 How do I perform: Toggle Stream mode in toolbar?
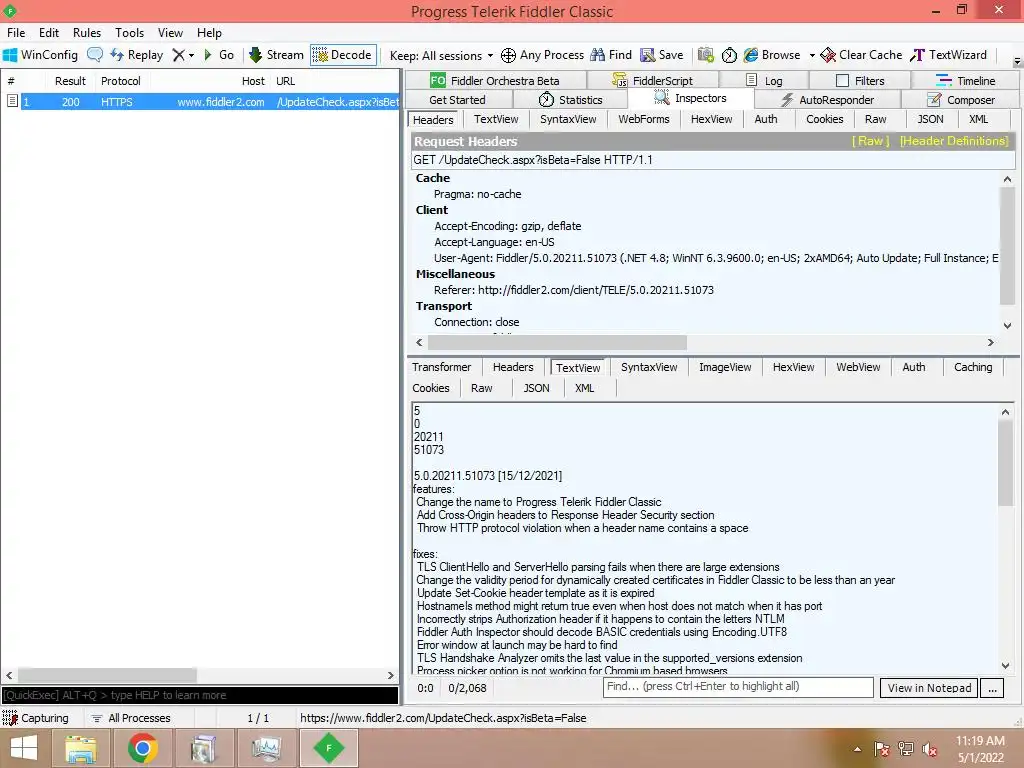point(276,55)
